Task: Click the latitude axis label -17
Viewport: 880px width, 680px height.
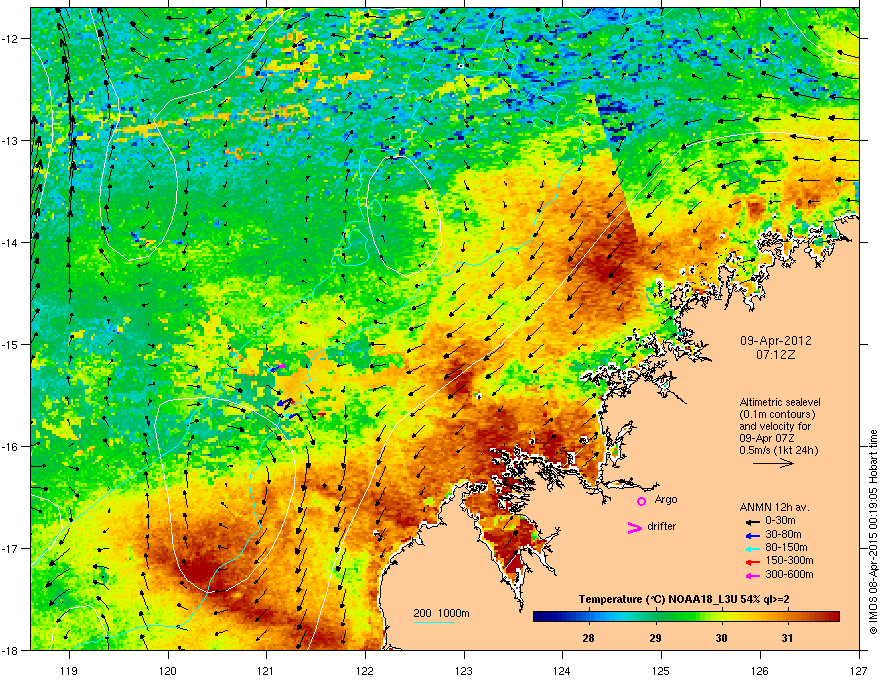Action: [10, 548]
